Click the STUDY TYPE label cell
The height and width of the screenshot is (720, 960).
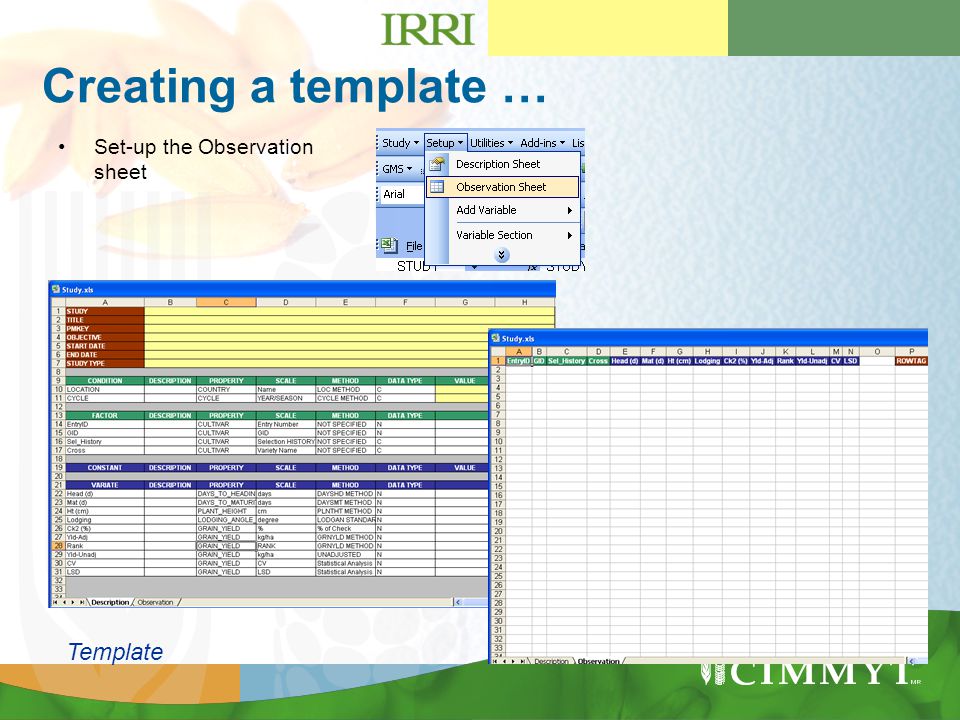coord(105,363)
